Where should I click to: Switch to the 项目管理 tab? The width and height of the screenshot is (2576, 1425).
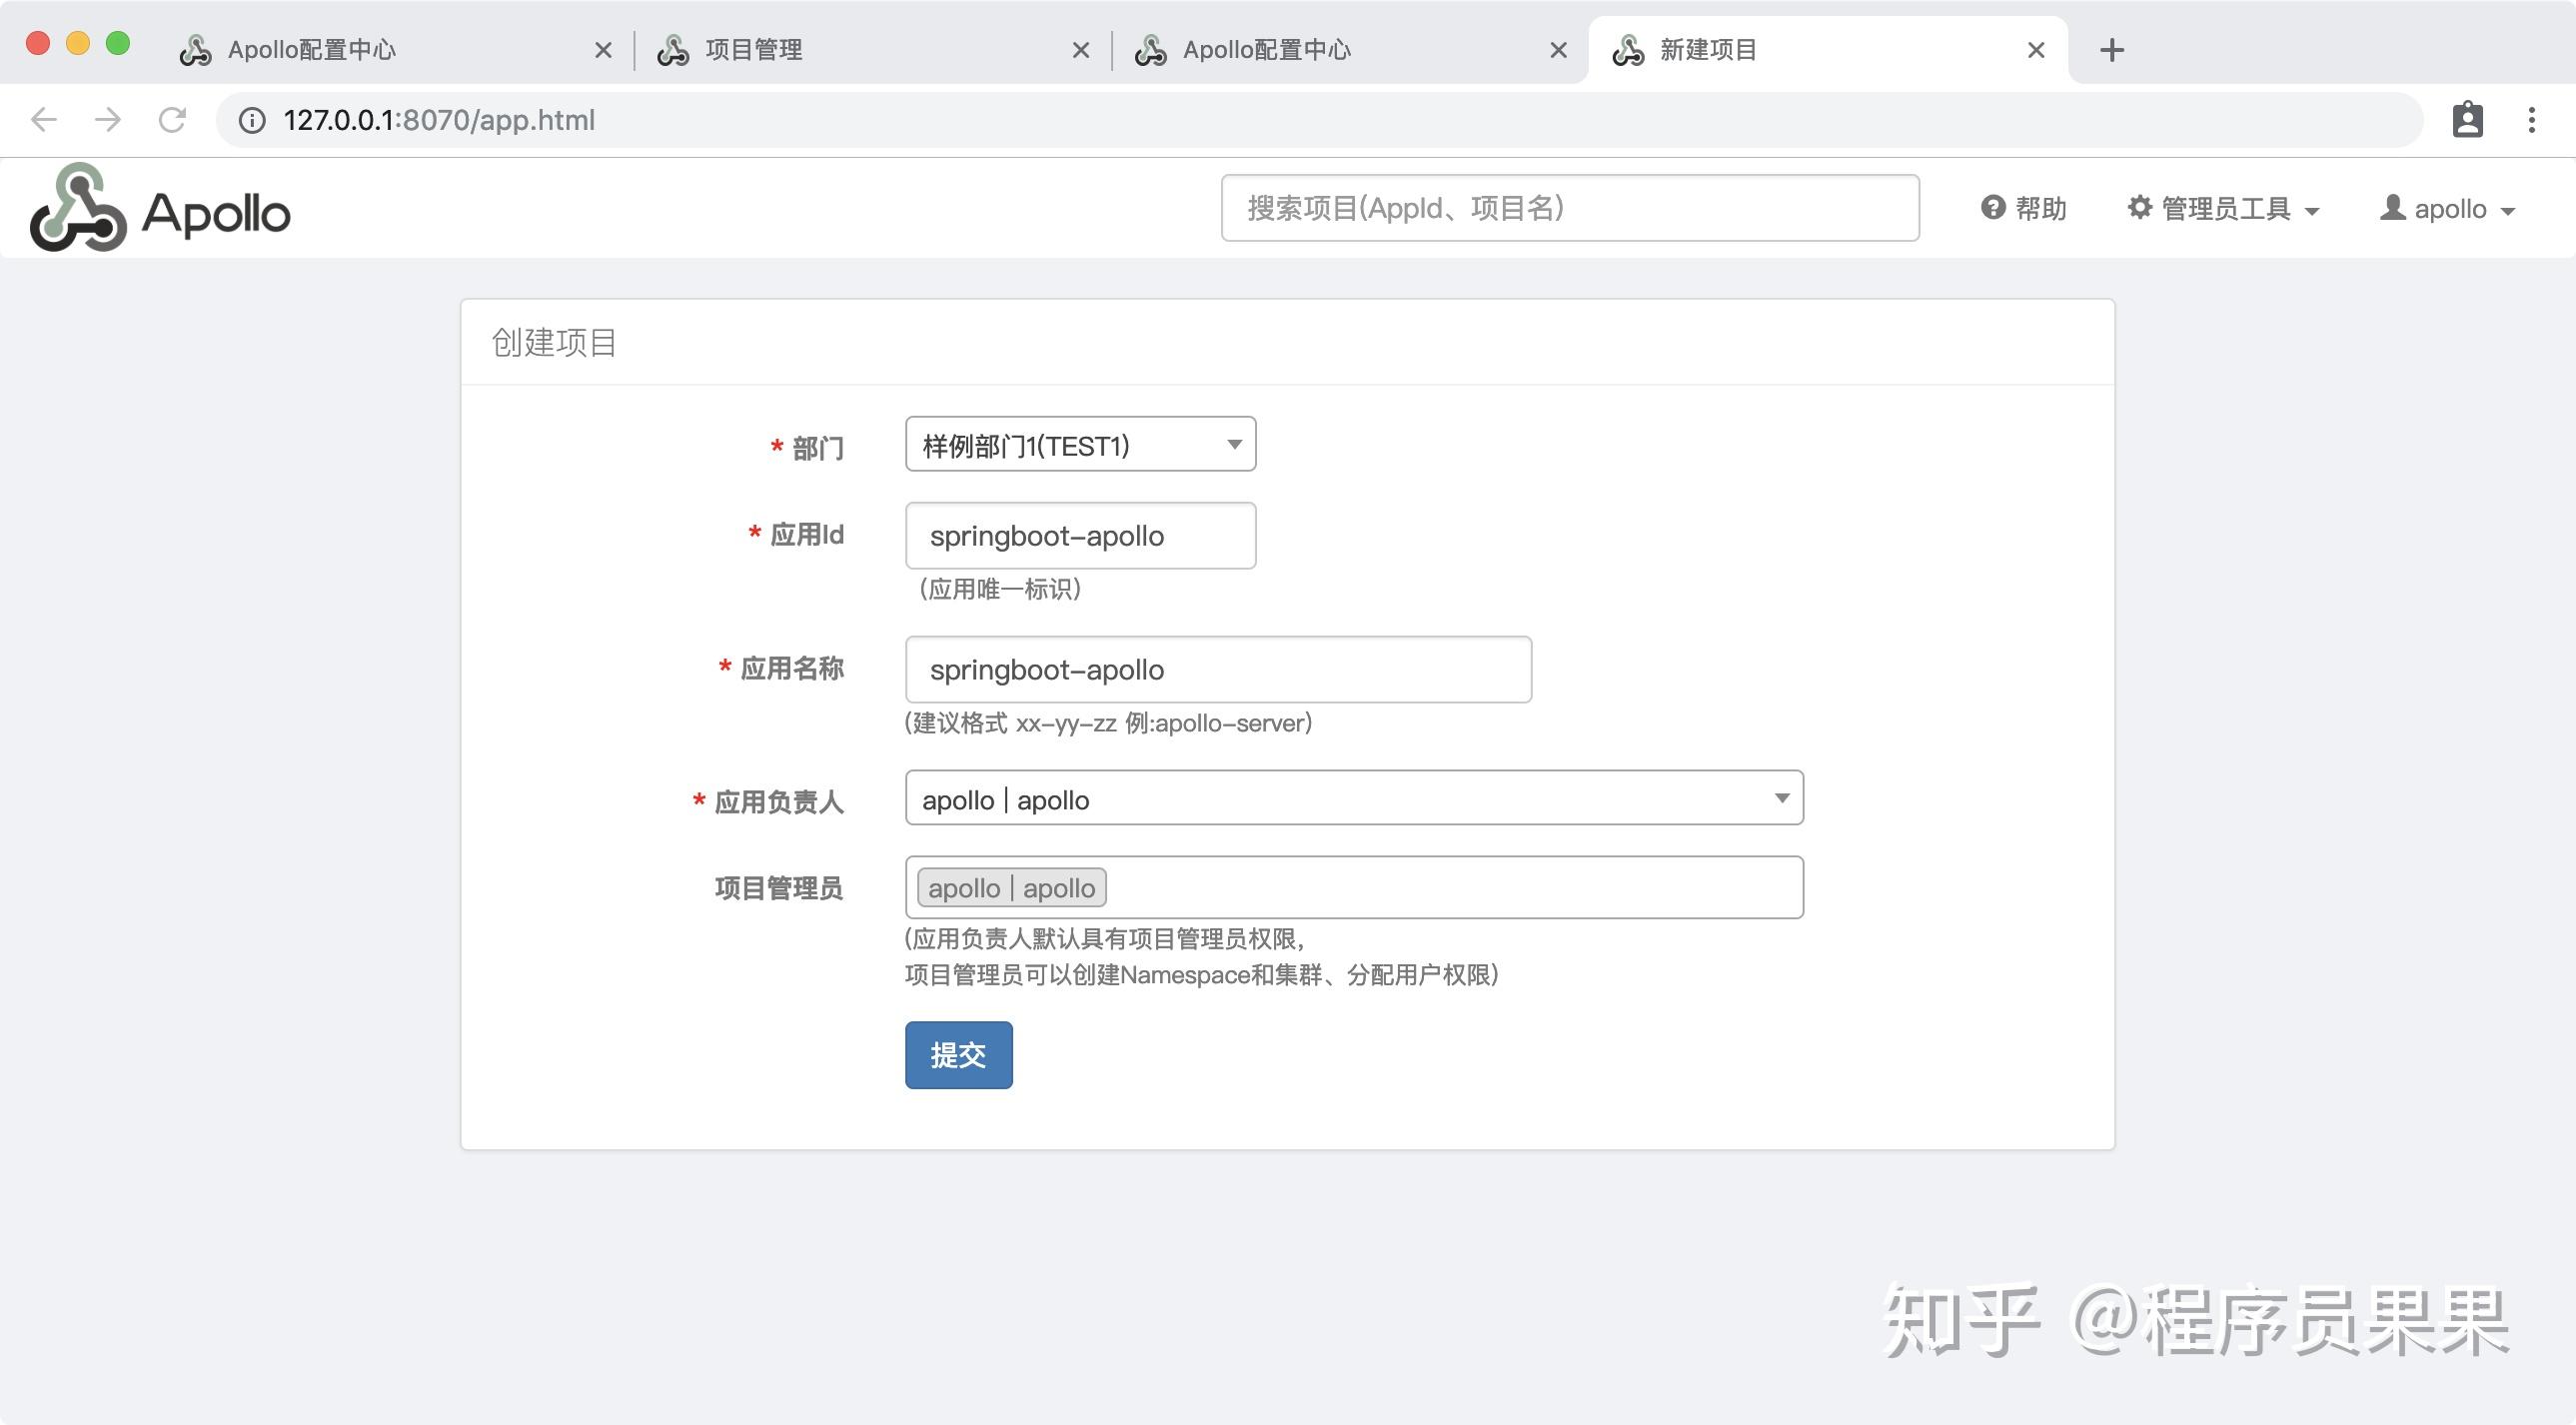[x=872, y=50]
